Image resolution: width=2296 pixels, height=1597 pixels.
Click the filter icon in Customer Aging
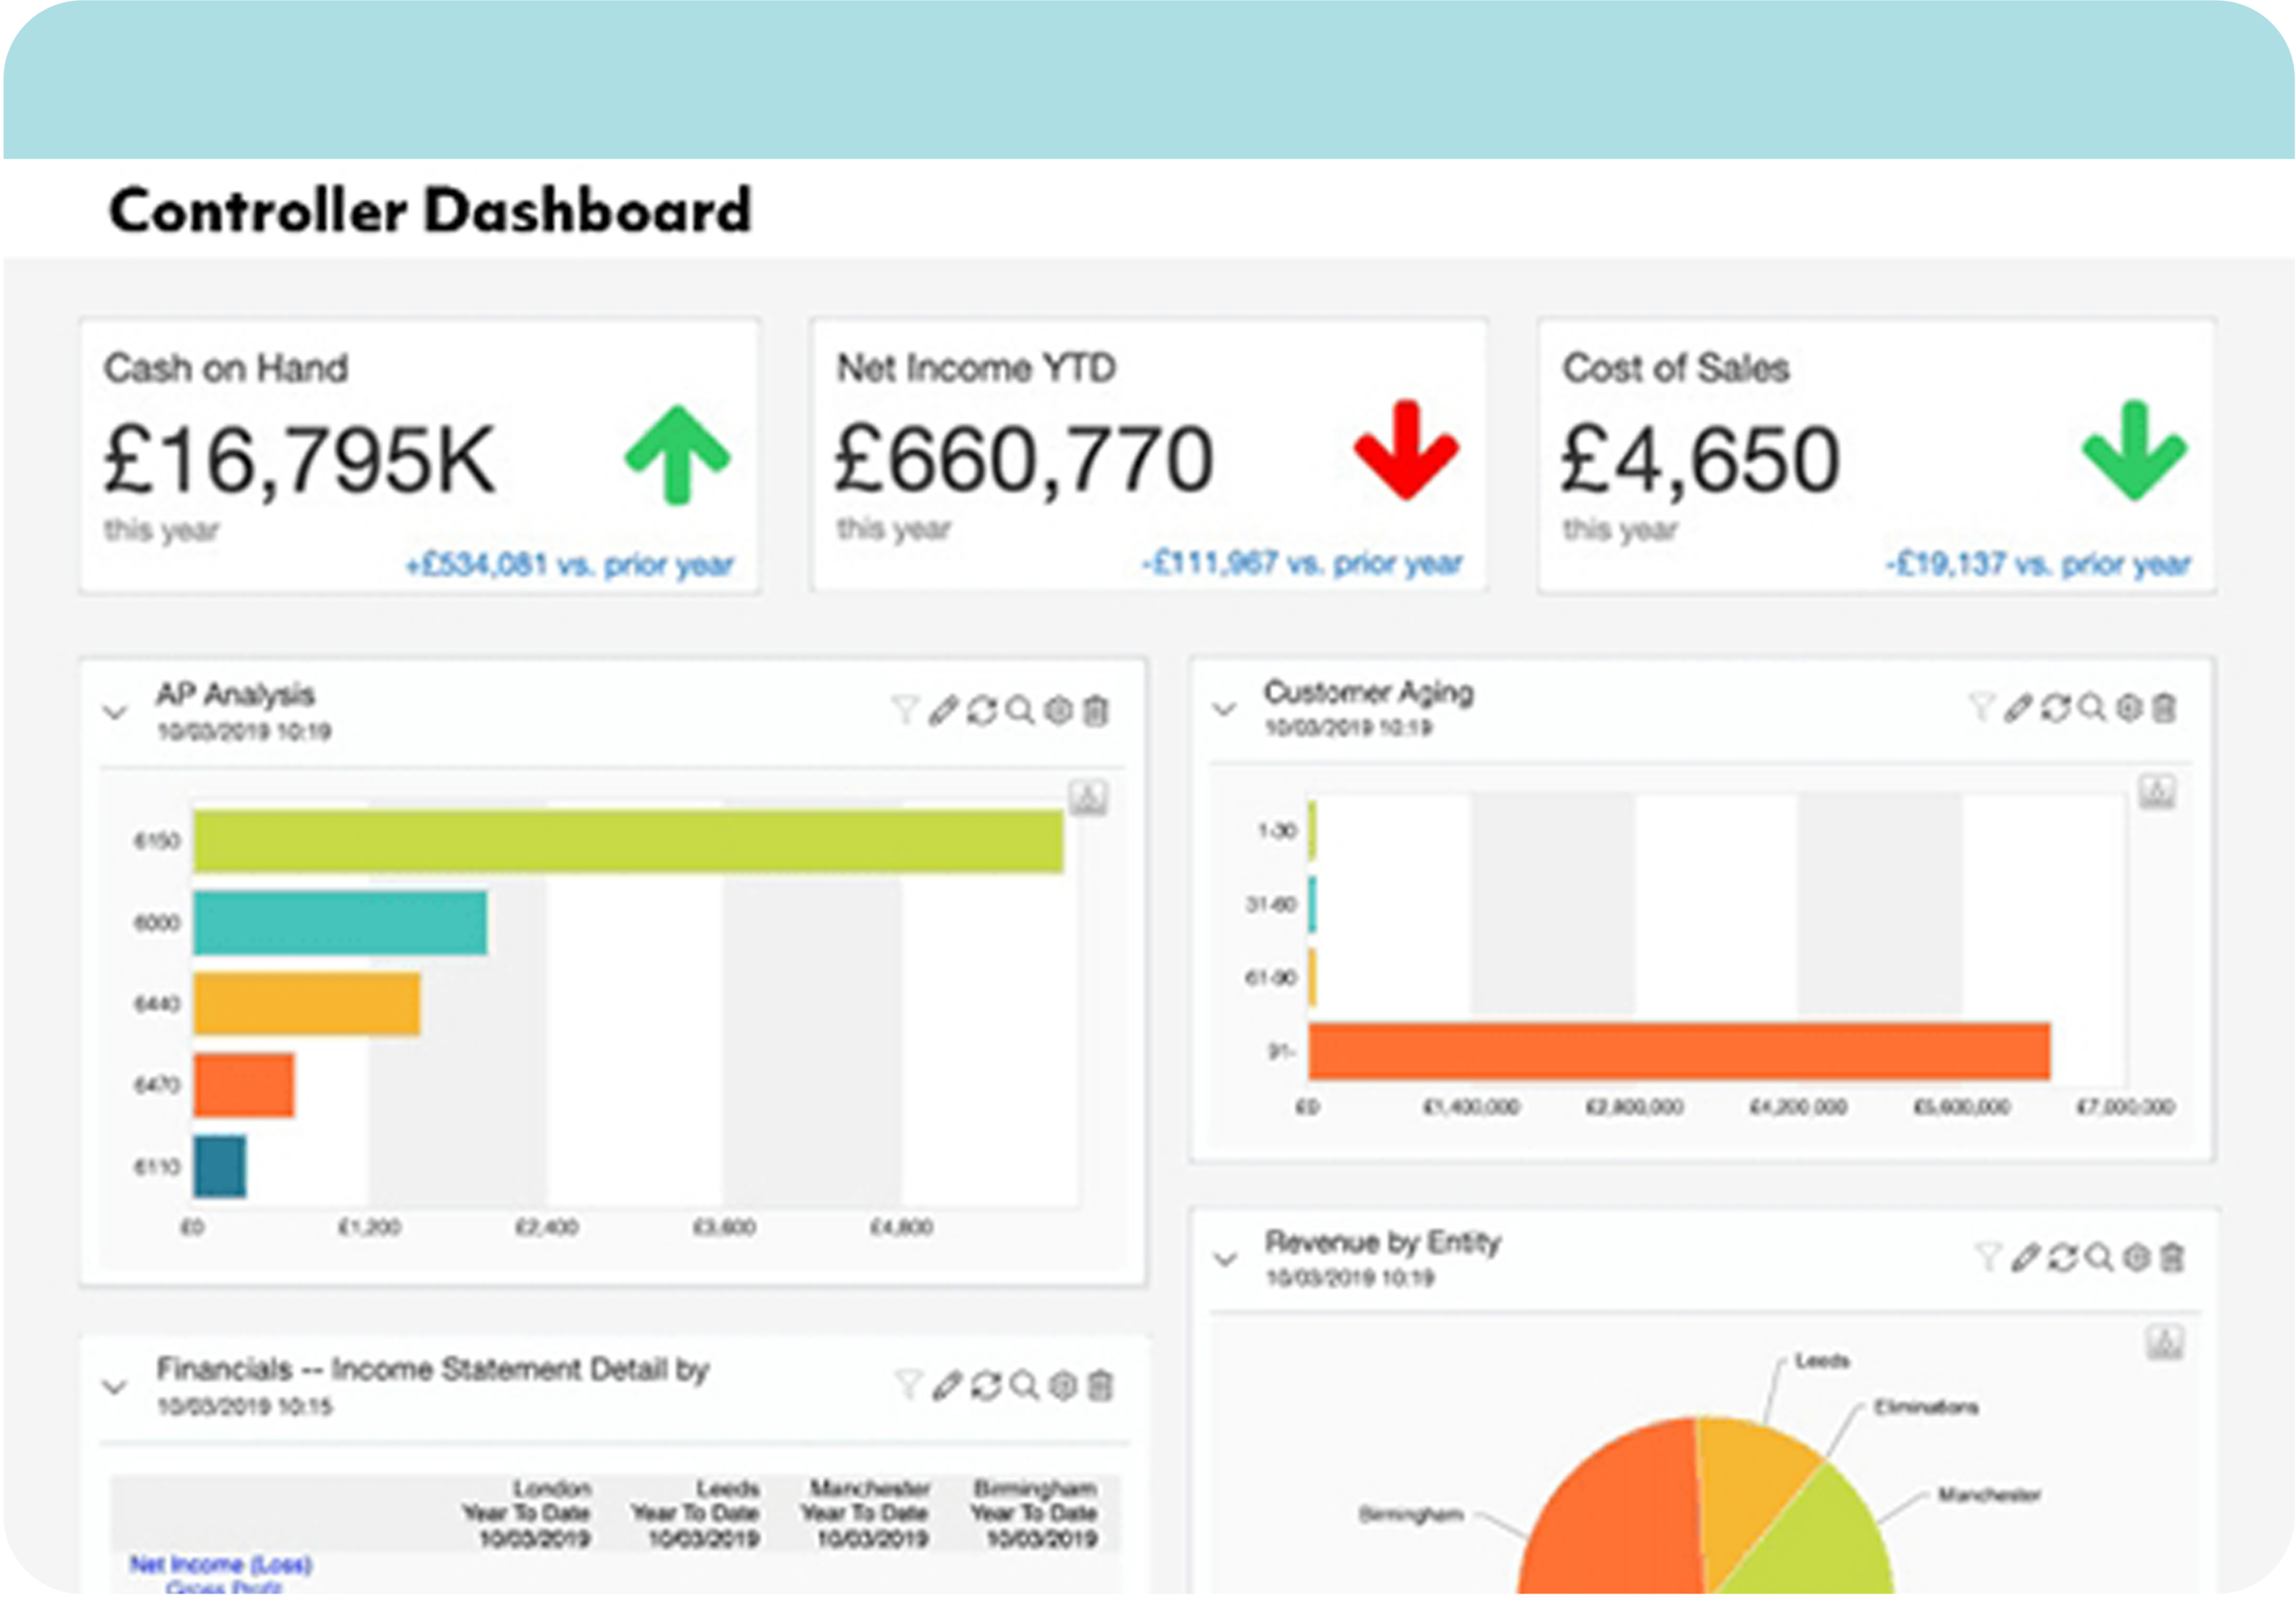point(1981,707)
